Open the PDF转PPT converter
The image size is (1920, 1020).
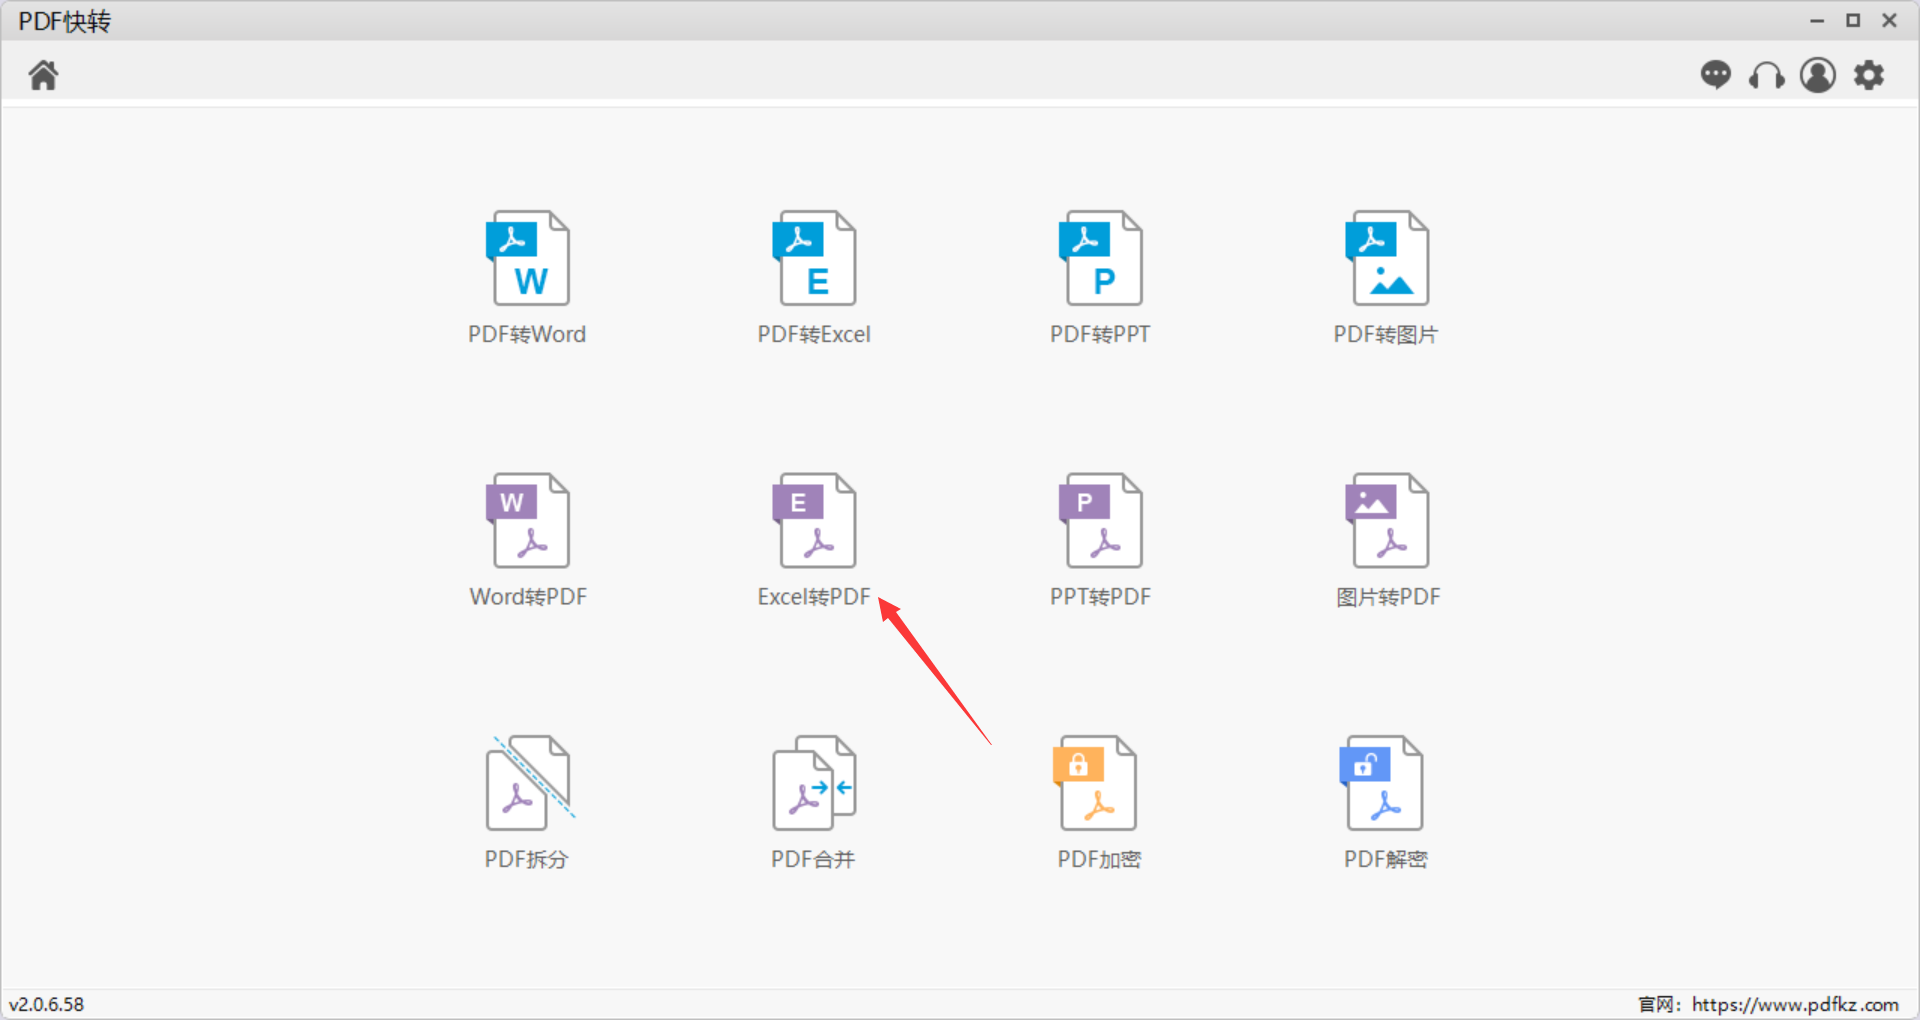click(x=1100, y=277)
